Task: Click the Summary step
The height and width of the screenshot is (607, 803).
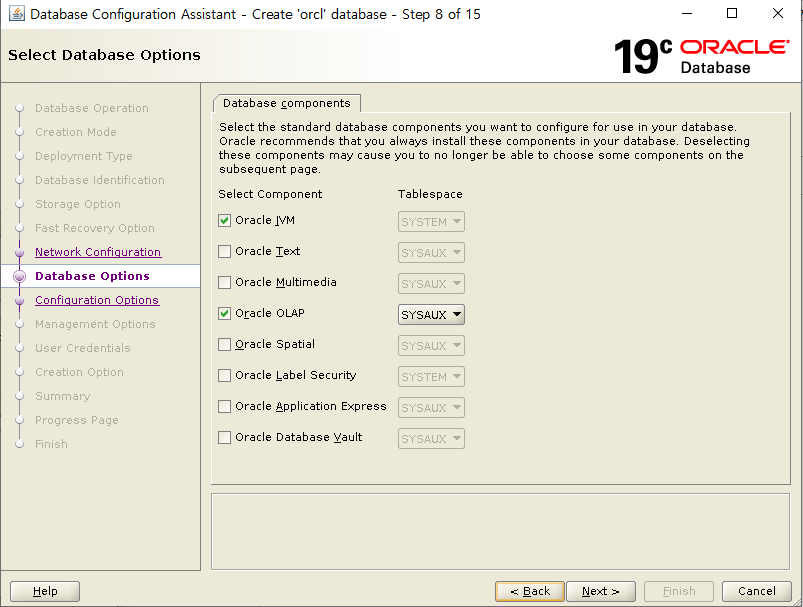Action: [62, 396]
